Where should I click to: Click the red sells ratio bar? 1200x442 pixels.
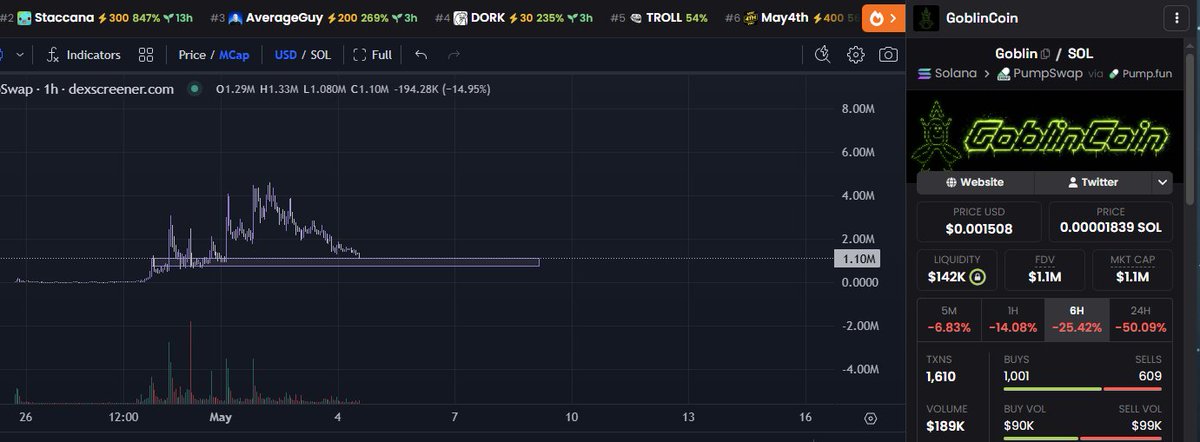(x=1134, y=389)
